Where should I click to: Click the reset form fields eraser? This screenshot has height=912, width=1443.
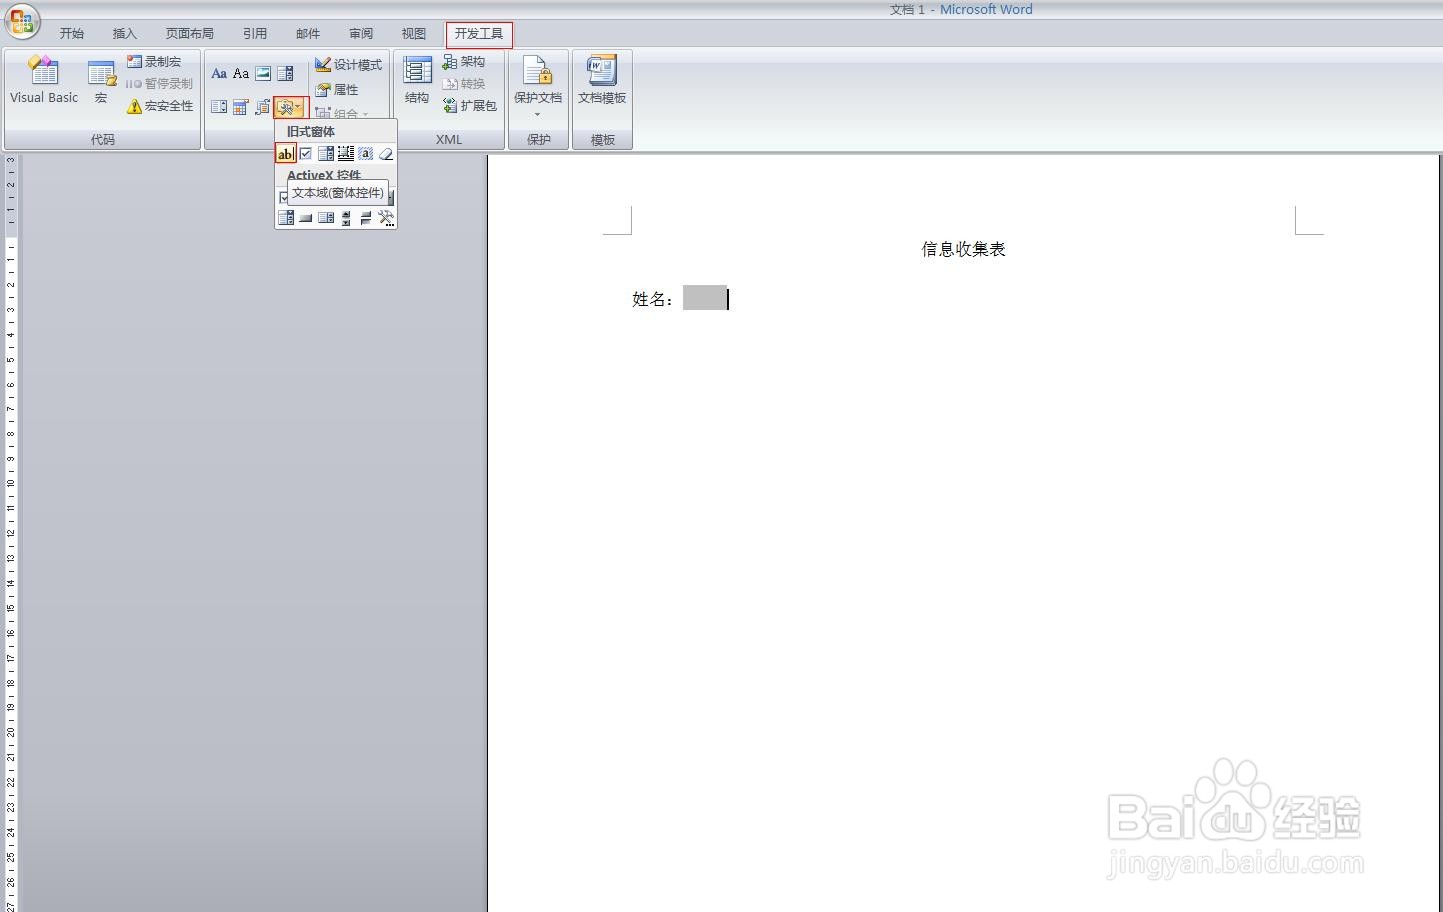coord(386,154)
